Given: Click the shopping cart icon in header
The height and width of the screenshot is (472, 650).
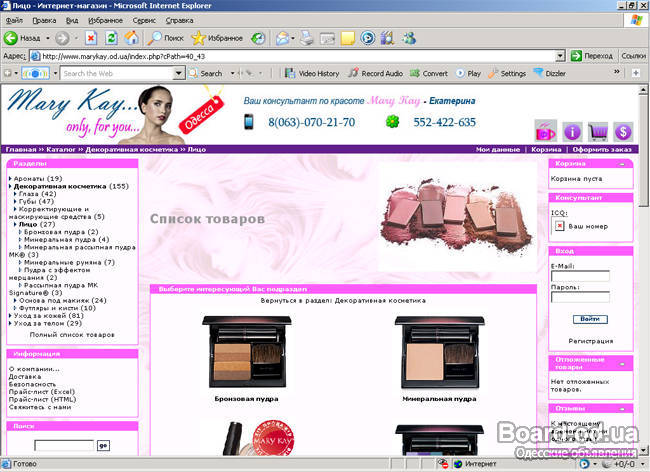Looking at the screenshot, I should tap(598, 131).
